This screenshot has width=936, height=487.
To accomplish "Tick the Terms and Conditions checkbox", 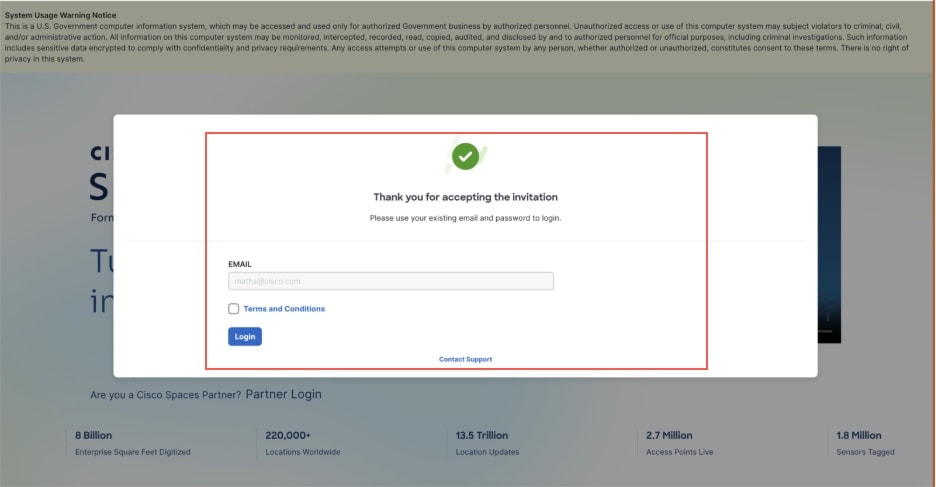I will pos(234,309).
